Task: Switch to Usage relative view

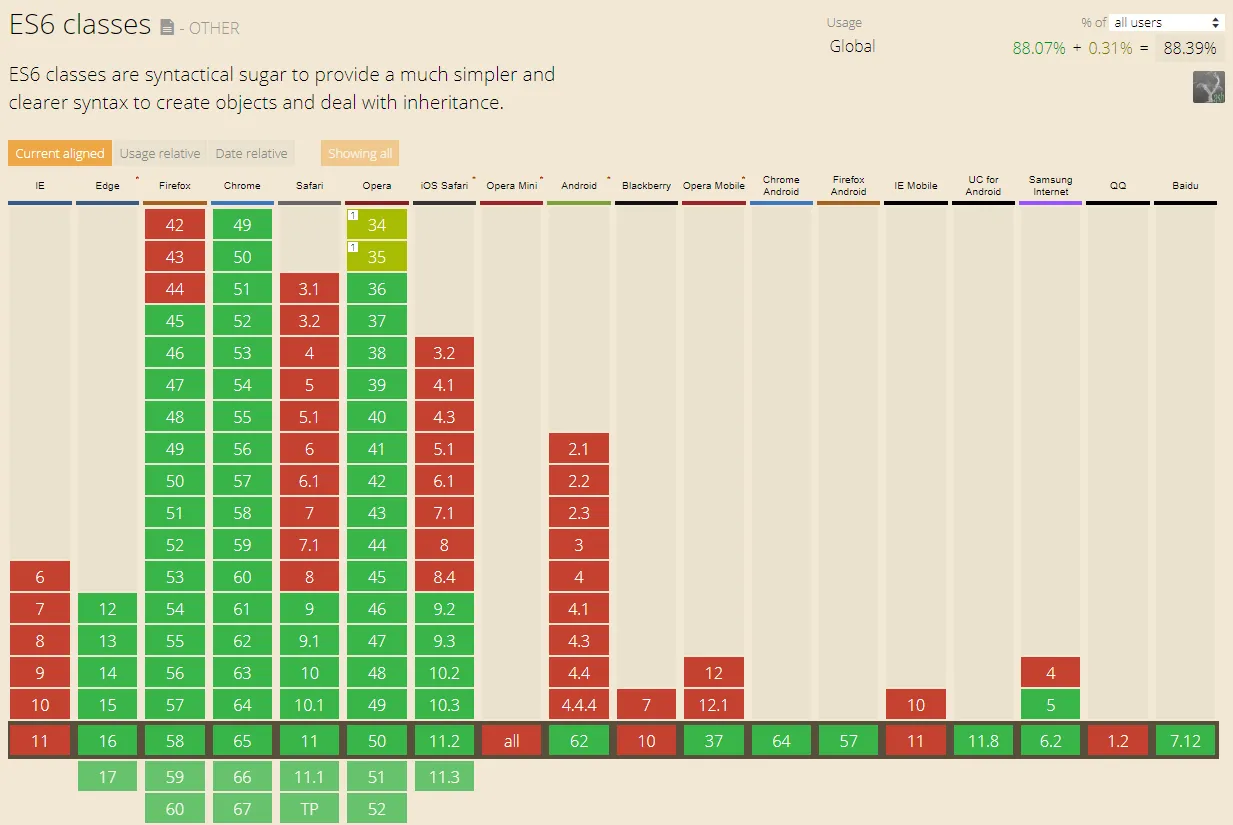Action: point(160,153)
